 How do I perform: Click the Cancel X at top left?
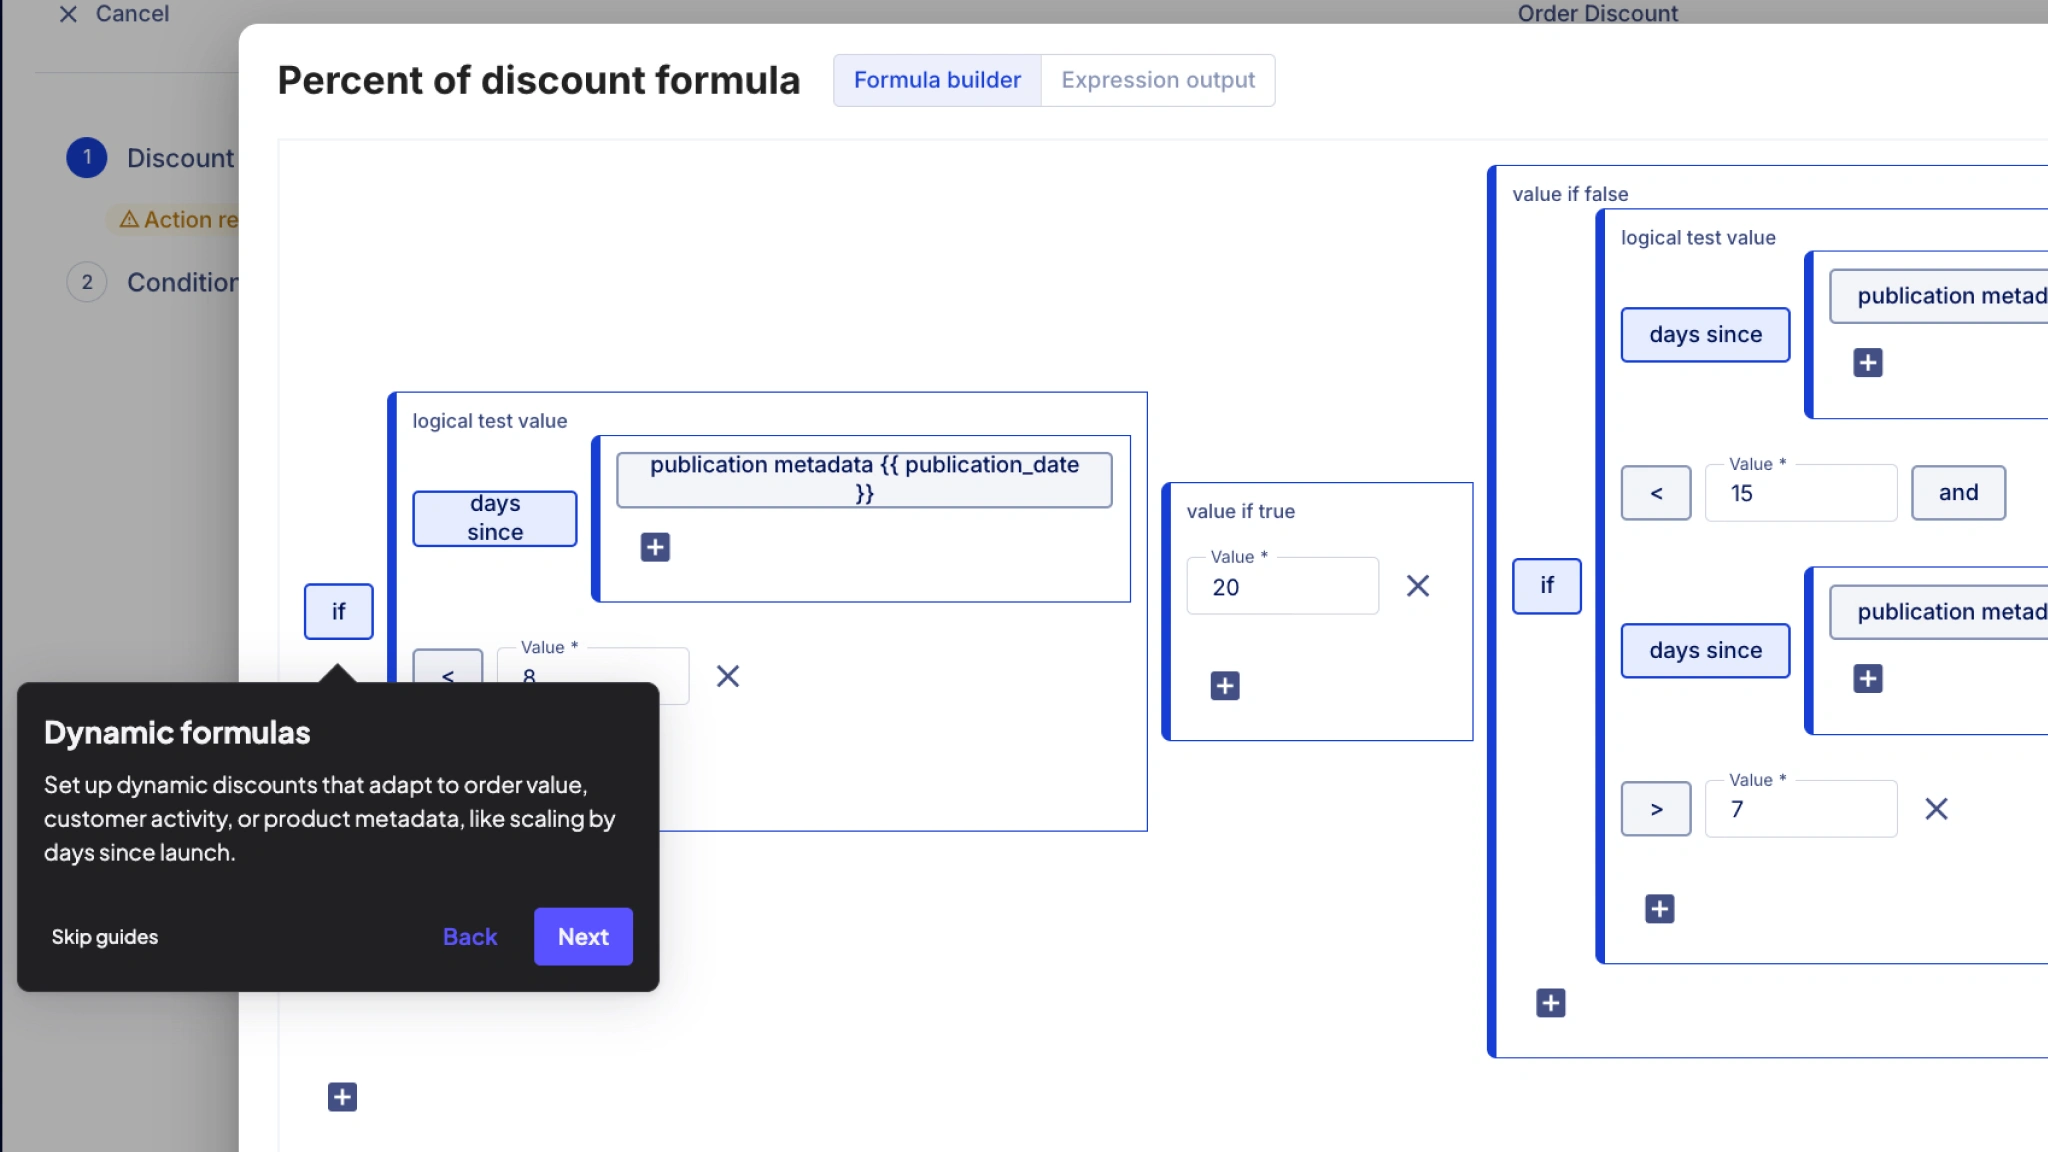click(68, 14)
